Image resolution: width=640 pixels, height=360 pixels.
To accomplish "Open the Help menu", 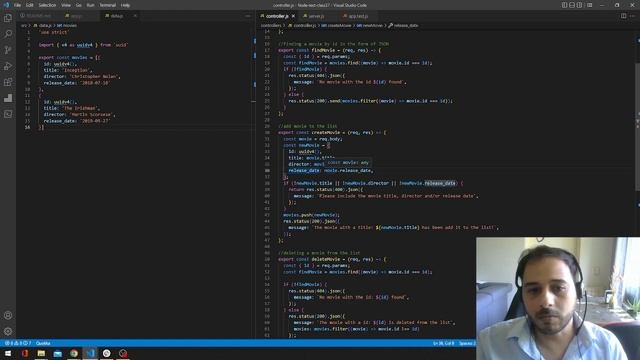I will point(125,5).
